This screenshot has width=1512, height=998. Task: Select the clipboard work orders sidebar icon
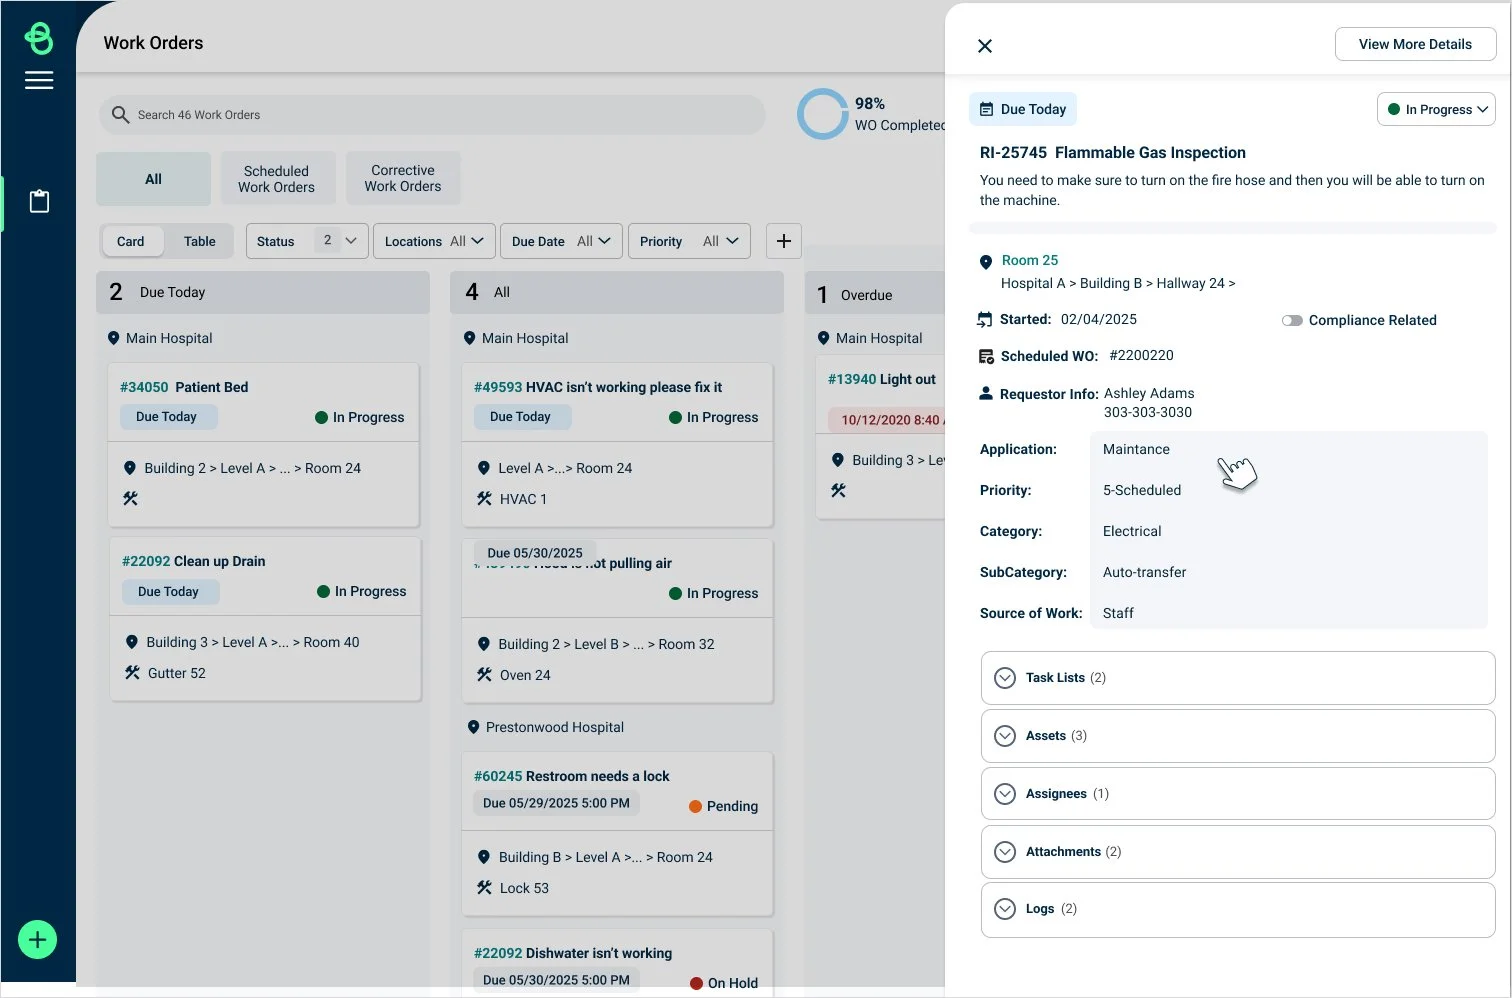pyautogui.click(x=39, y=201)
